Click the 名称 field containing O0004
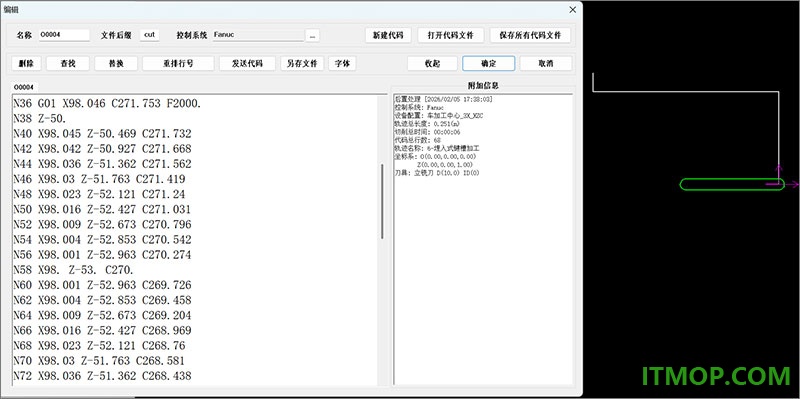The height and width of the screenshot is (399, 800). pyautogui.click(x=64, y=35)
